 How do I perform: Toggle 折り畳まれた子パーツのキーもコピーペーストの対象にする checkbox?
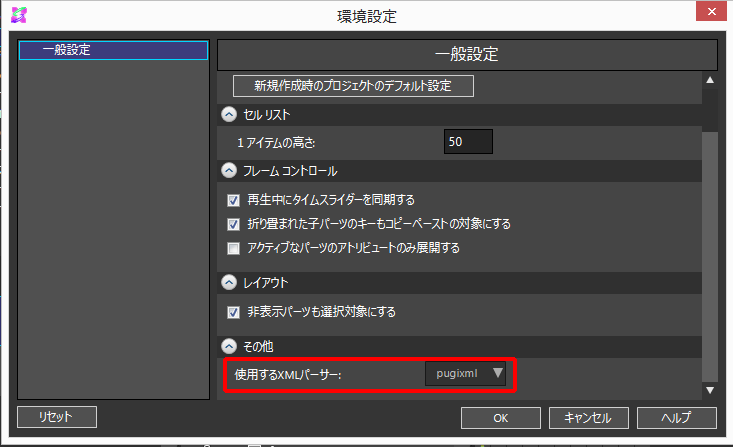click(x=233, y=224)
